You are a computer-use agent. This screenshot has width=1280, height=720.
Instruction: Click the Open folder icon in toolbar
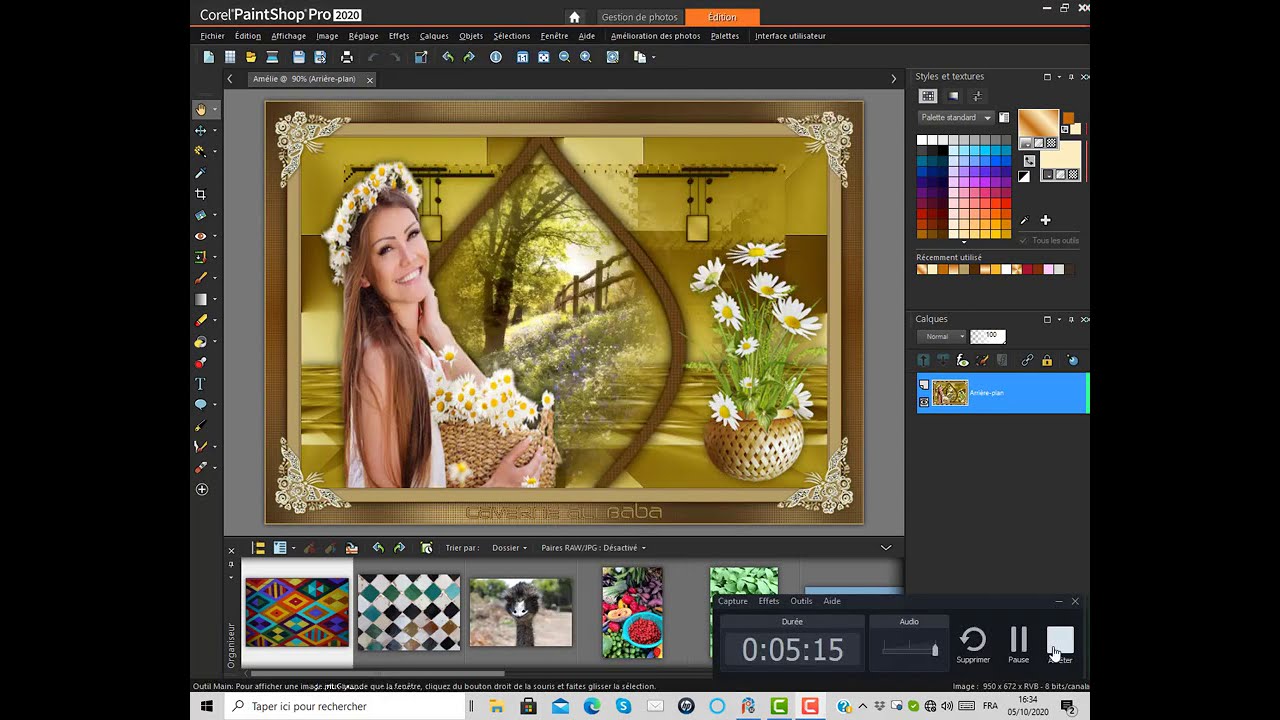click(x=251, y=57)
